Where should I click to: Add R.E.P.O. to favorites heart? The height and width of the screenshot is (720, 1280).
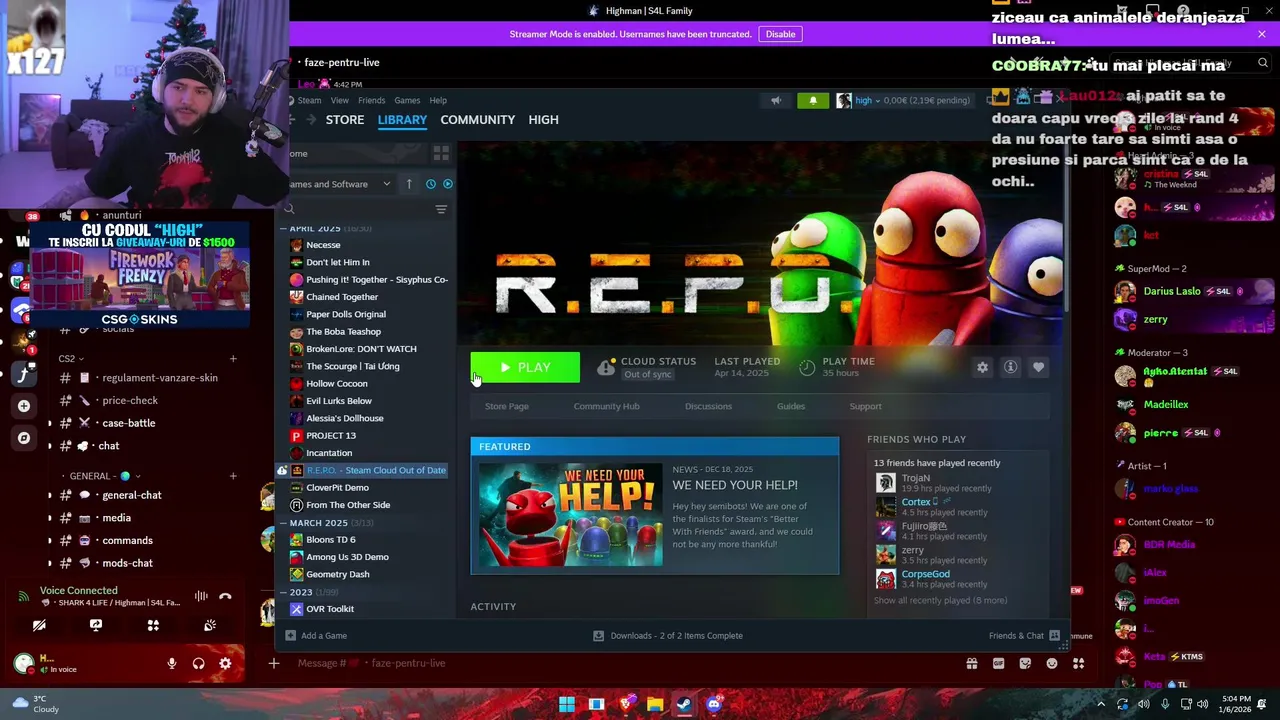click(1038, 367)
